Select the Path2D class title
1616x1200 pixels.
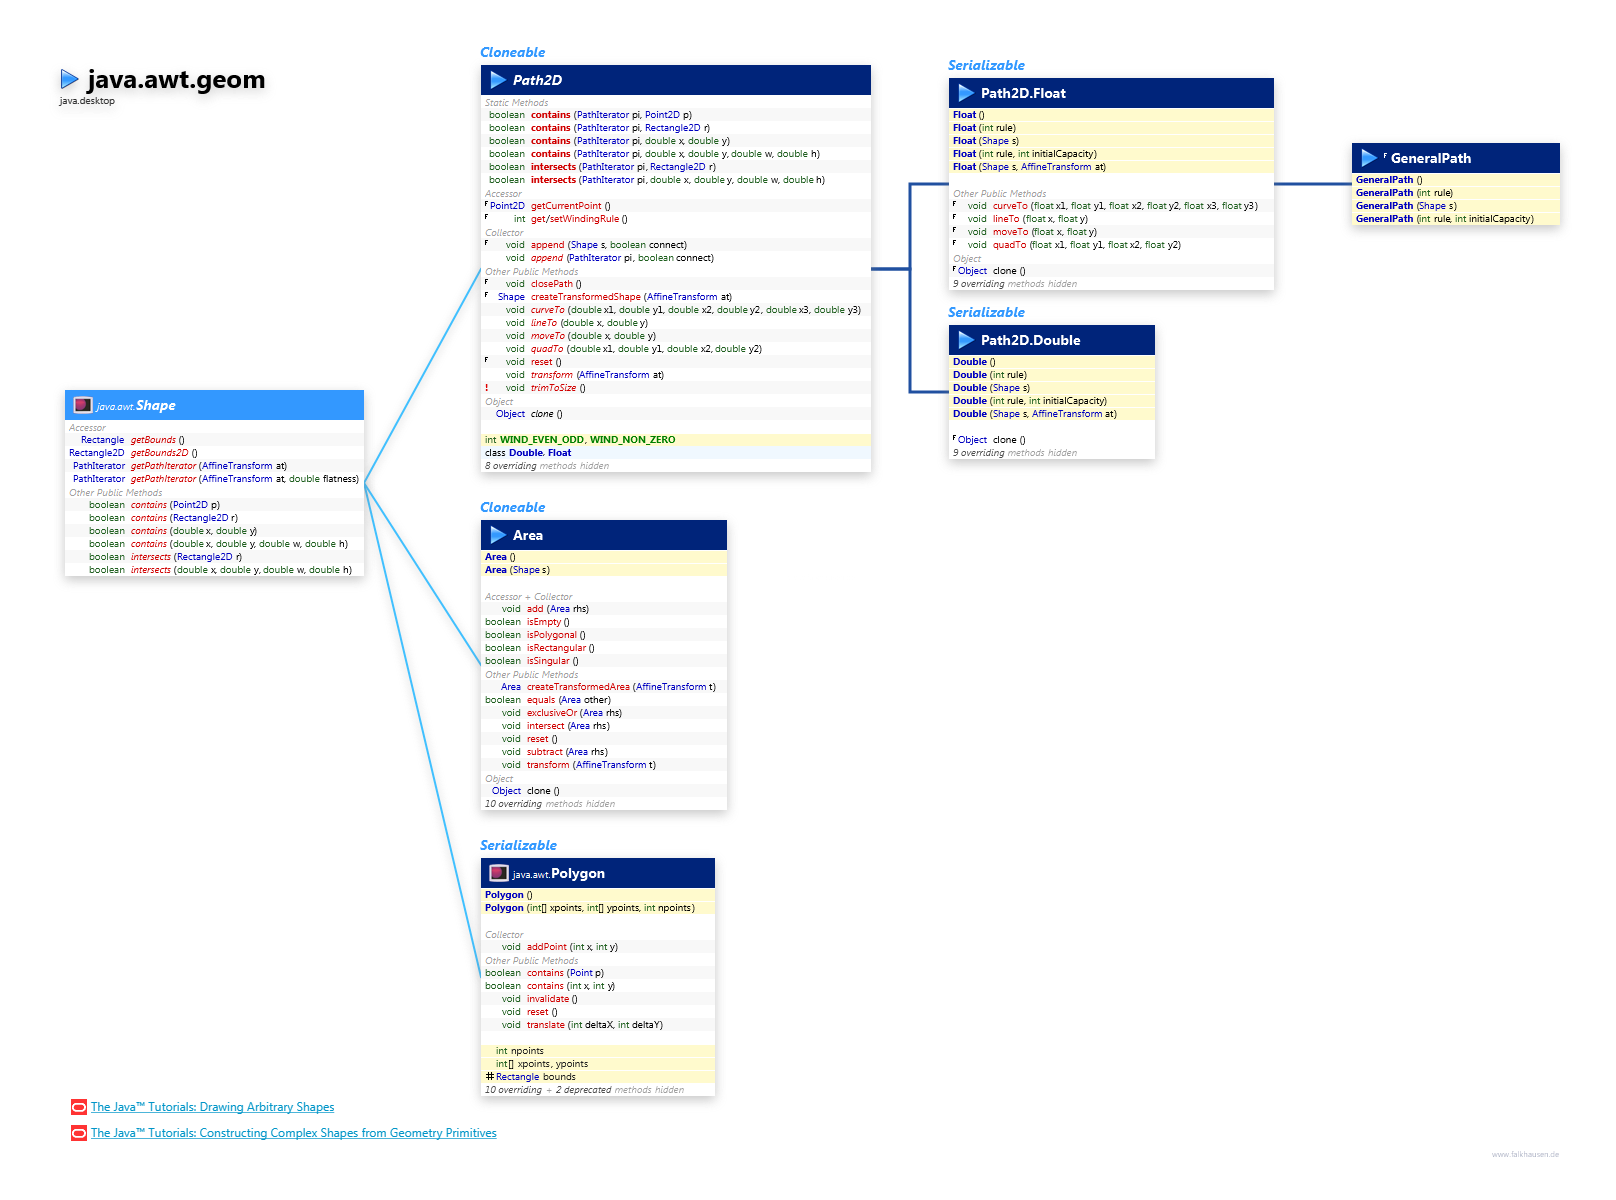click(537, 80)
